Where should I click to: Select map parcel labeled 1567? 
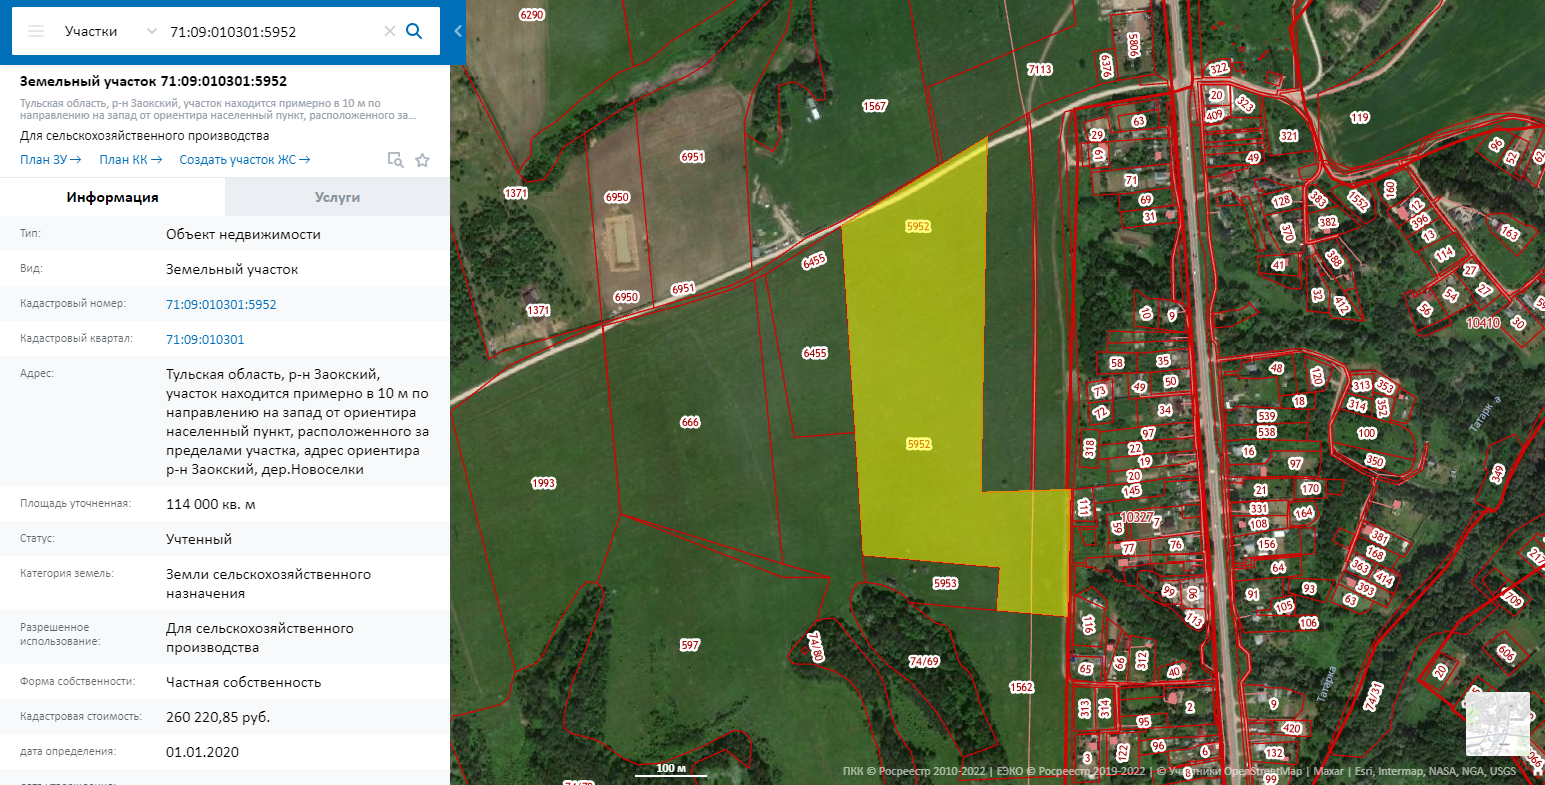coord(875,106)
